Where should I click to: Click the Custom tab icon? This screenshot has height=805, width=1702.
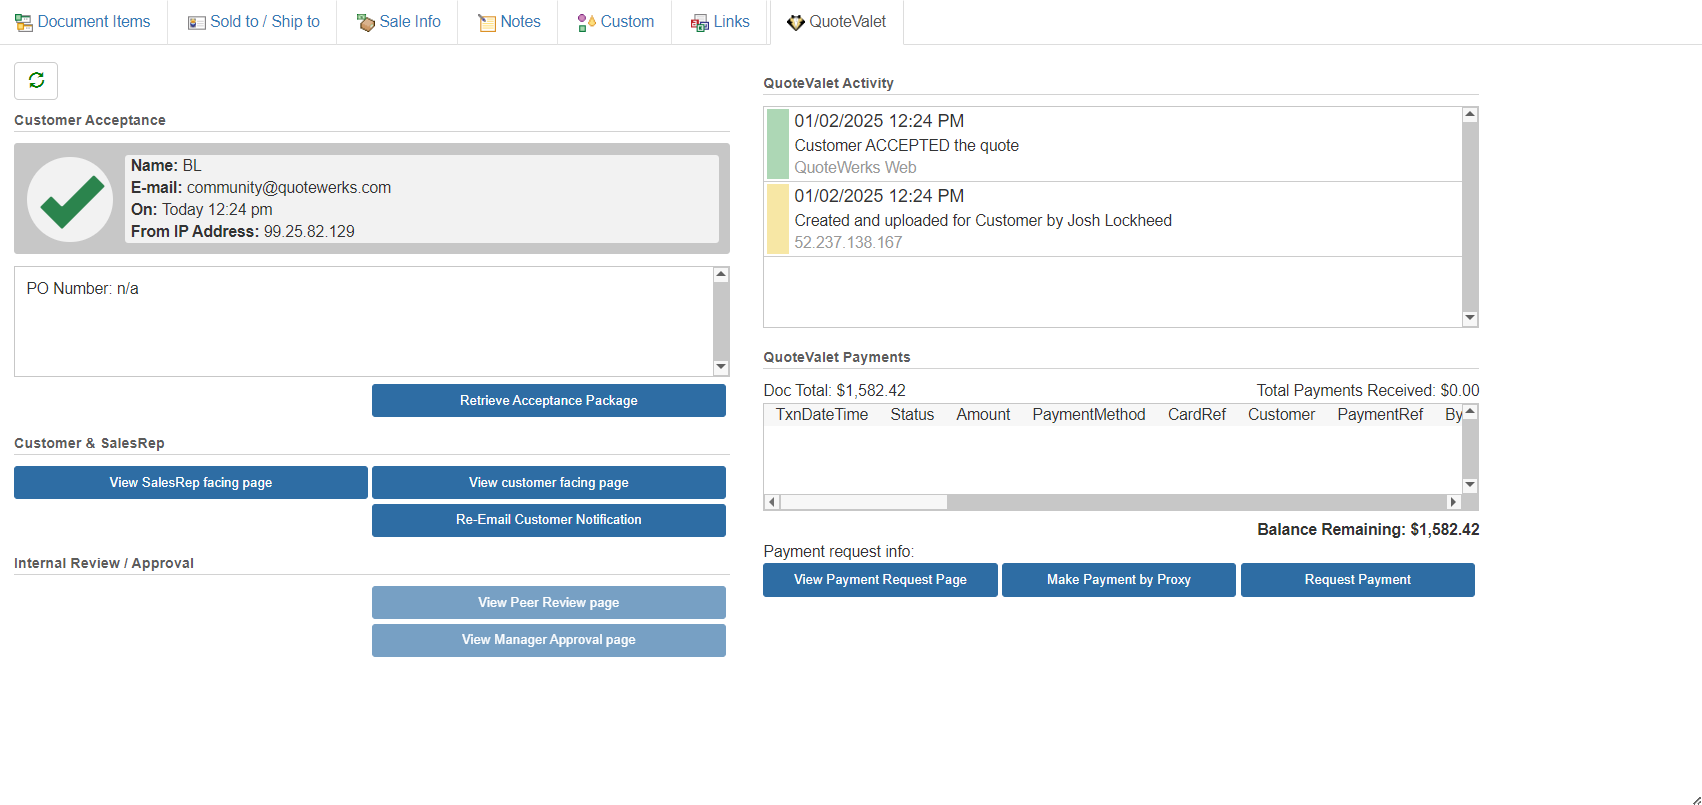pyautogui.click(x=587, y=22)
